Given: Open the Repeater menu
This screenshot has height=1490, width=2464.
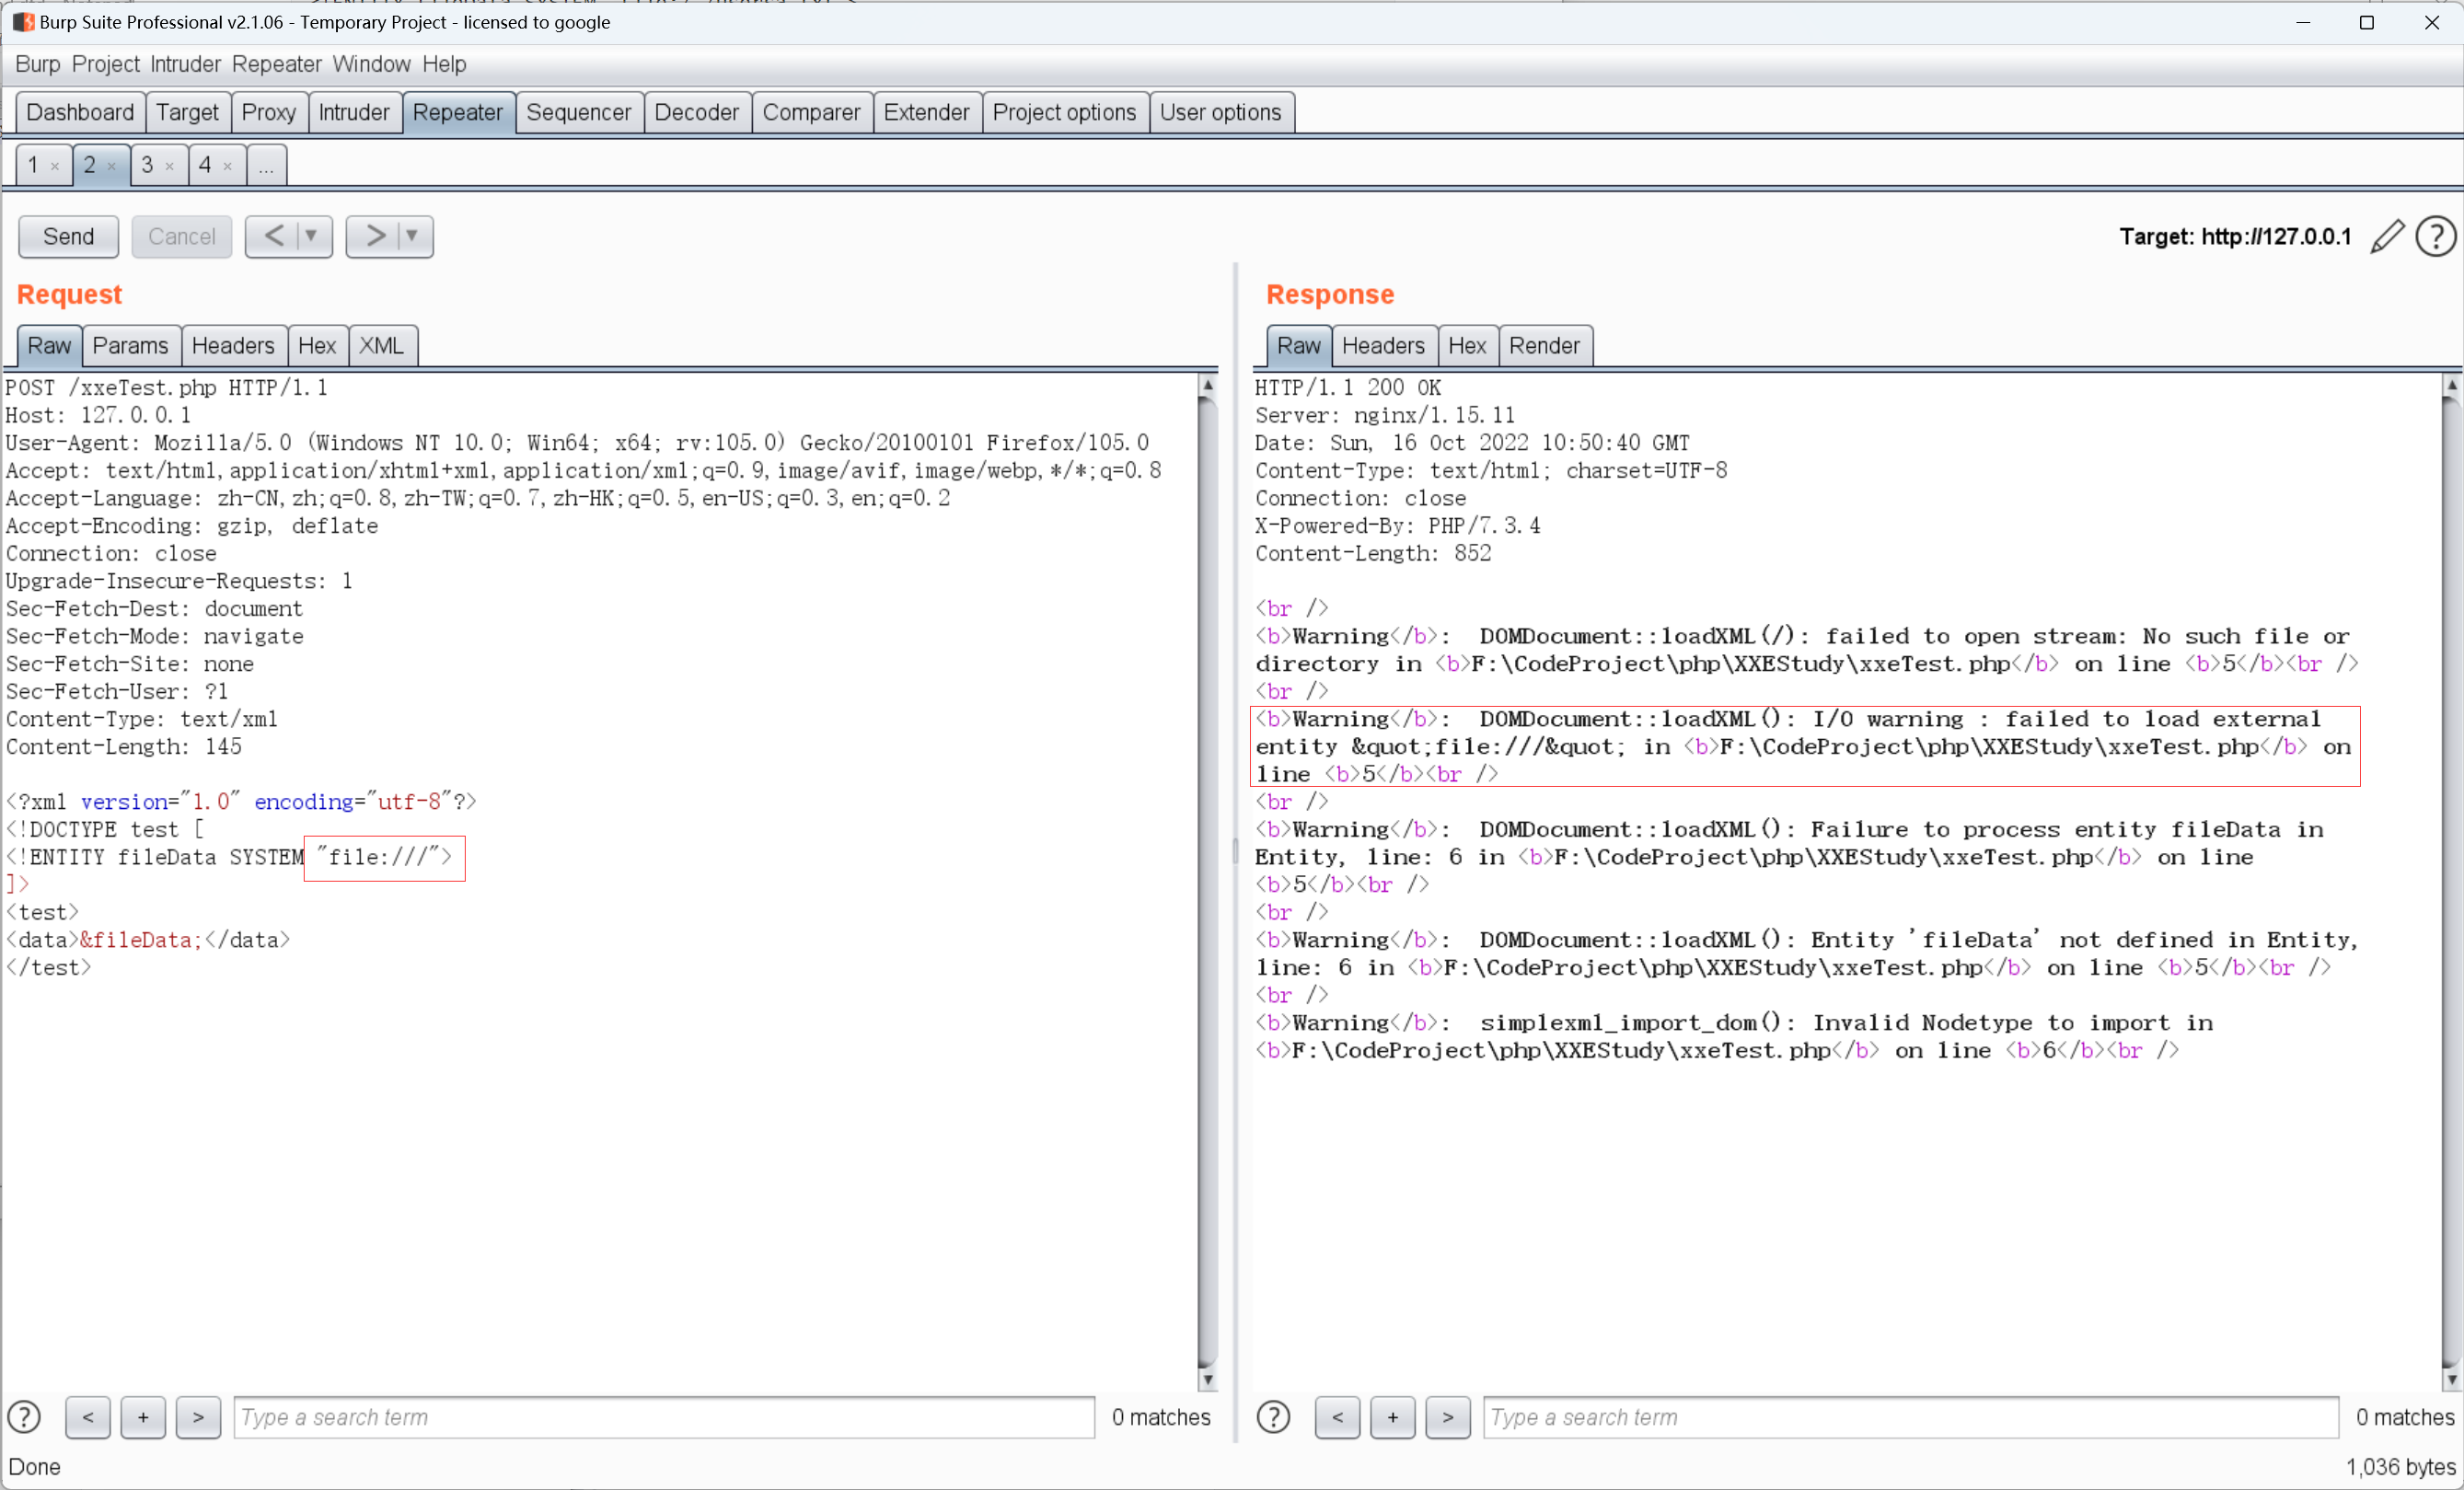Looking at the screenshot, I should tap(277, 64).
